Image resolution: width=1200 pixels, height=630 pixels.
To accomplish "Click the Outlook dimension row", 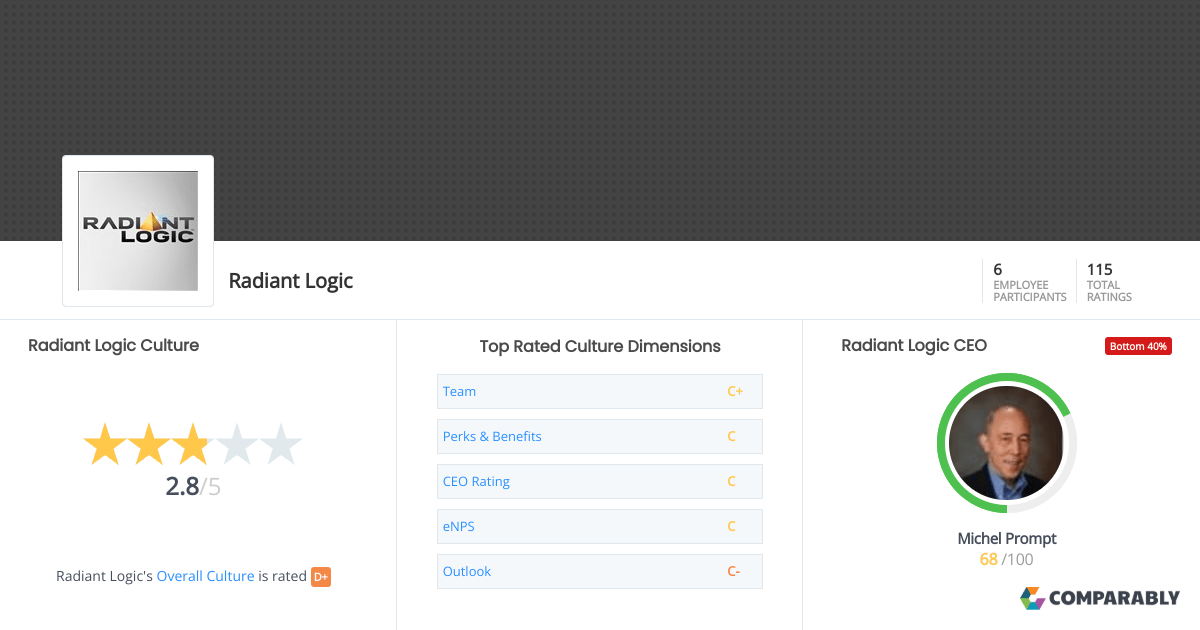I will (467, 571).
